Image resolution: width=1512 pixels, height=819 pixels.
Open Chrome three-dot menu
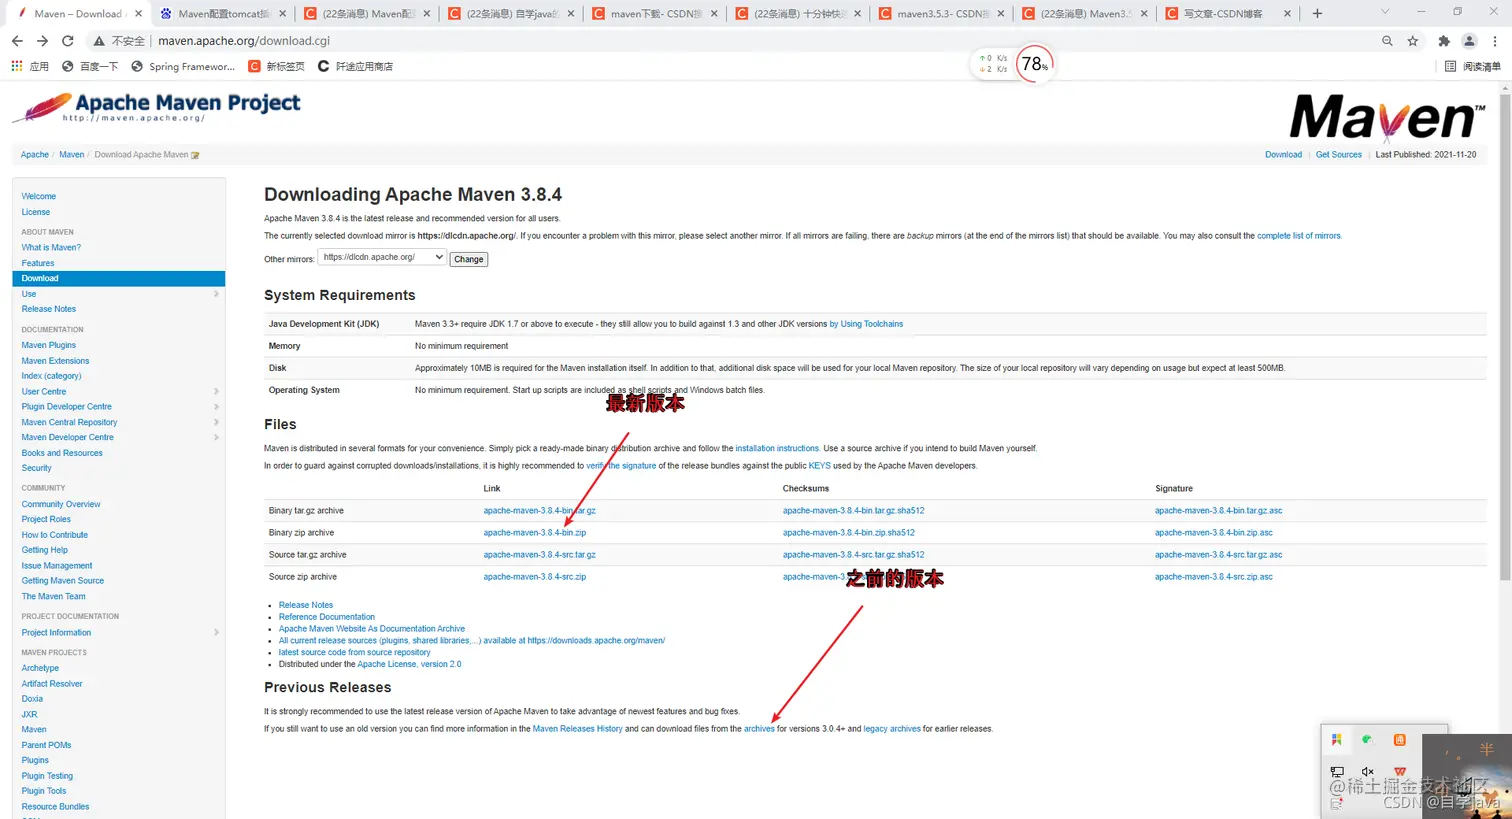click(x=1495, y=41)
